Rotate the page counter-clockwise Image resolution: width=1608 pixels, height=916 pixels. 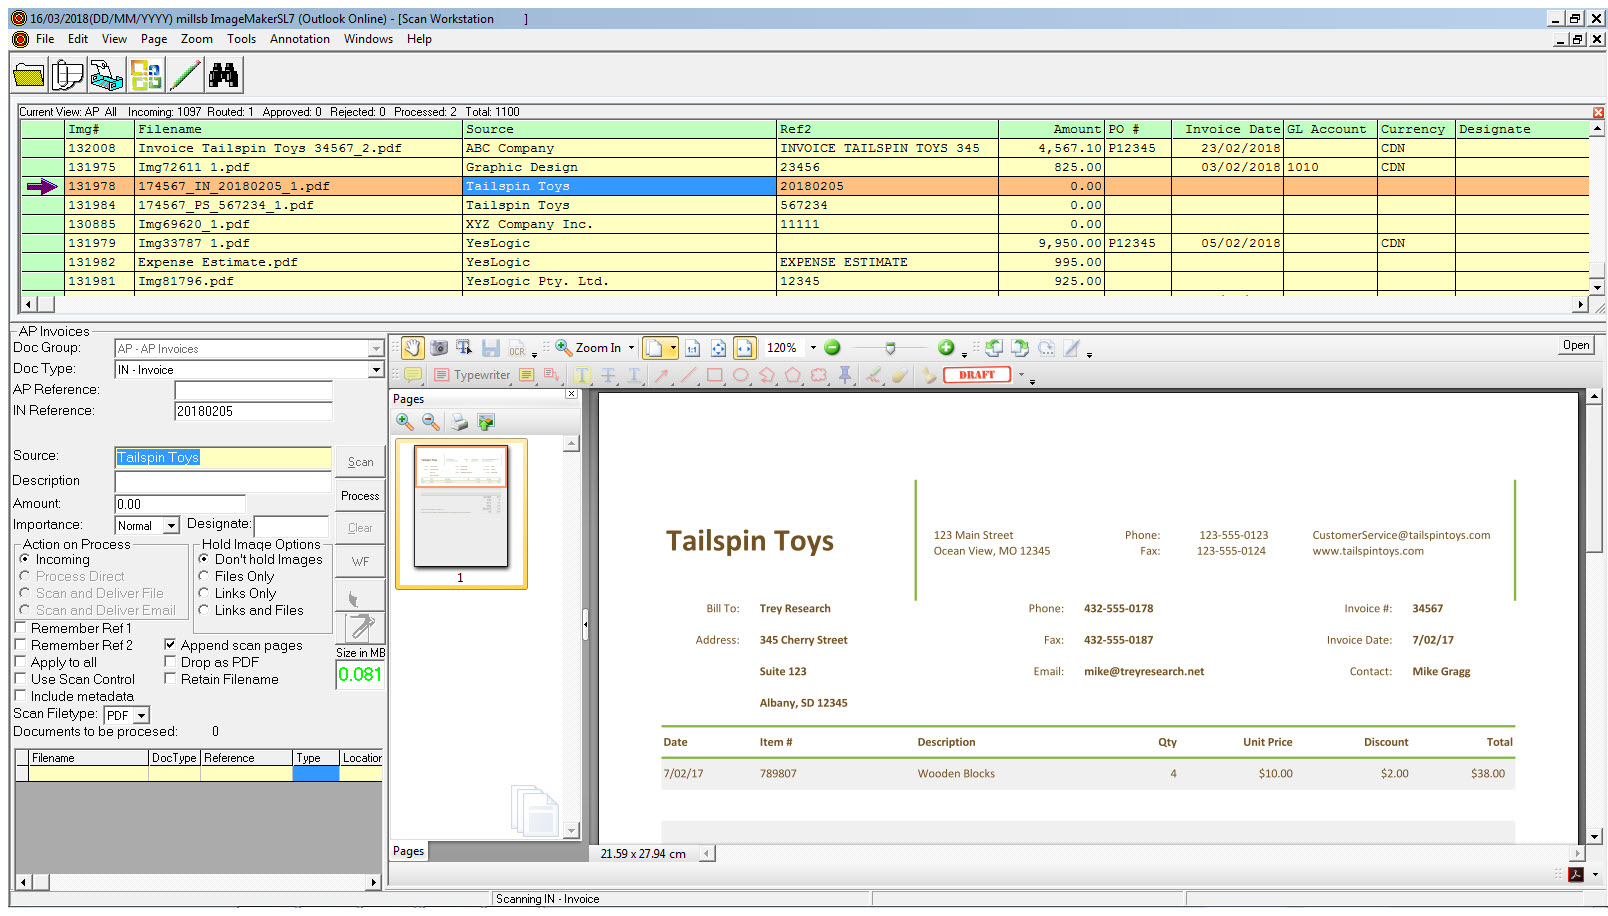click(994, 348)
